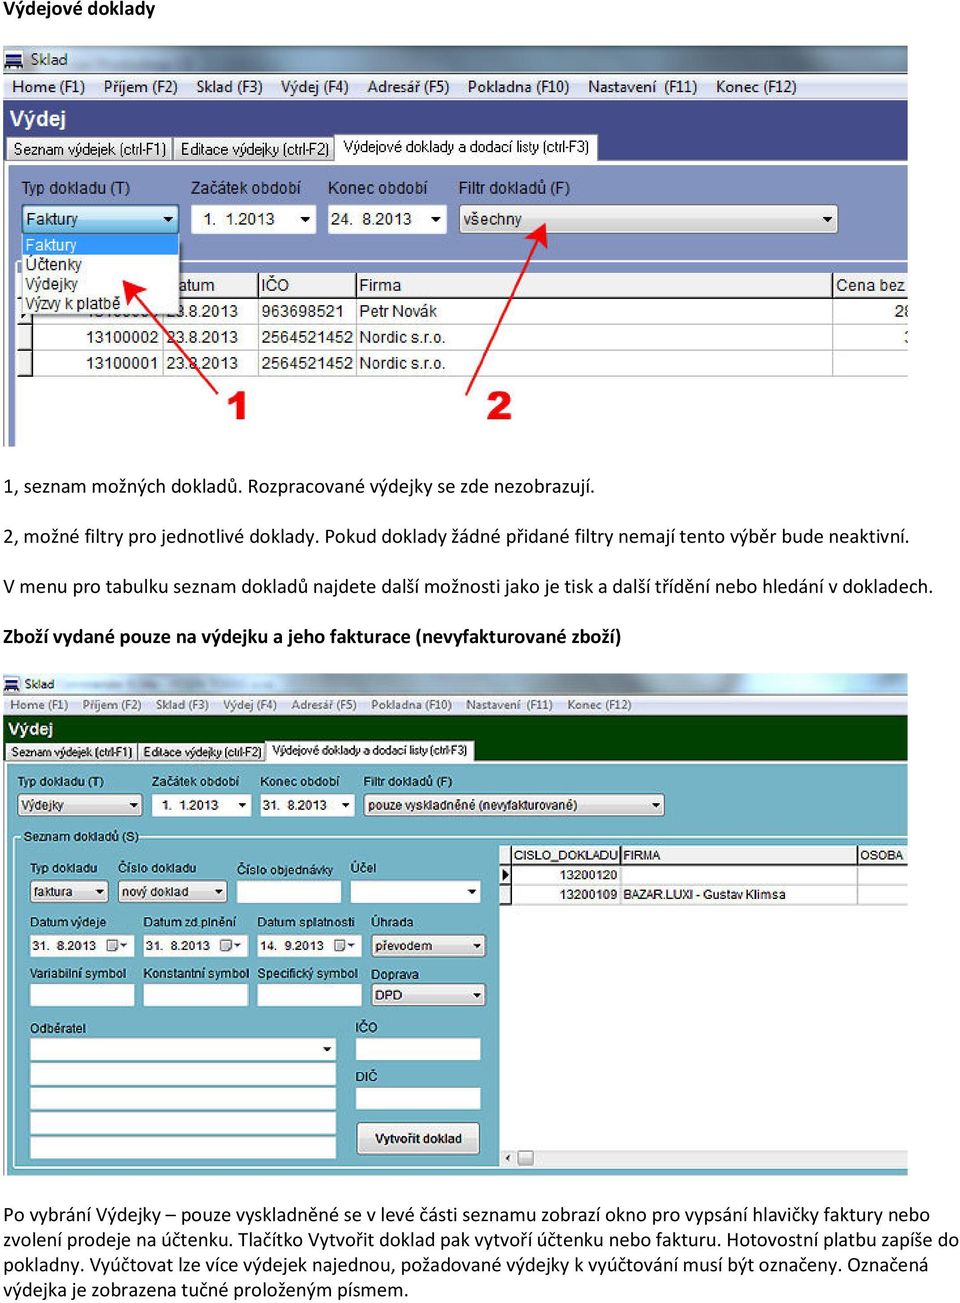Open calendar icon in Datum výdeje field
Screen dimensions: 960x1303
coord(117,945)
